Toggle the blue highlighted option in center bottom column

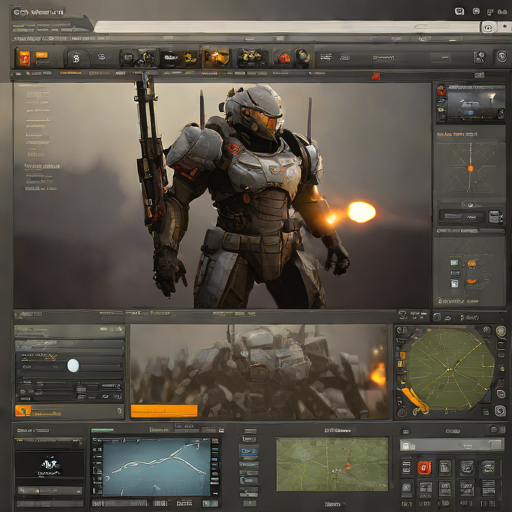[249, 451]
